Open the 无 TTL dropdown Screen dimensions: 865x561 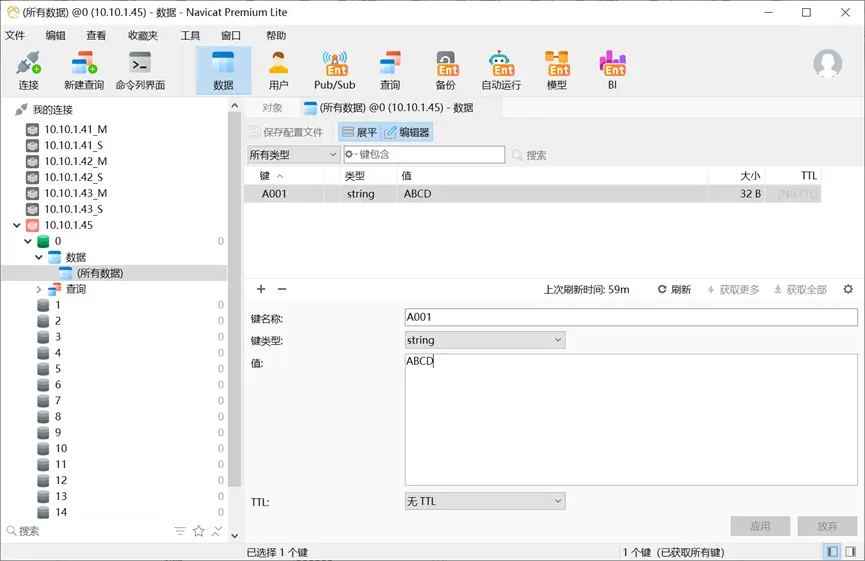[485, 501]
